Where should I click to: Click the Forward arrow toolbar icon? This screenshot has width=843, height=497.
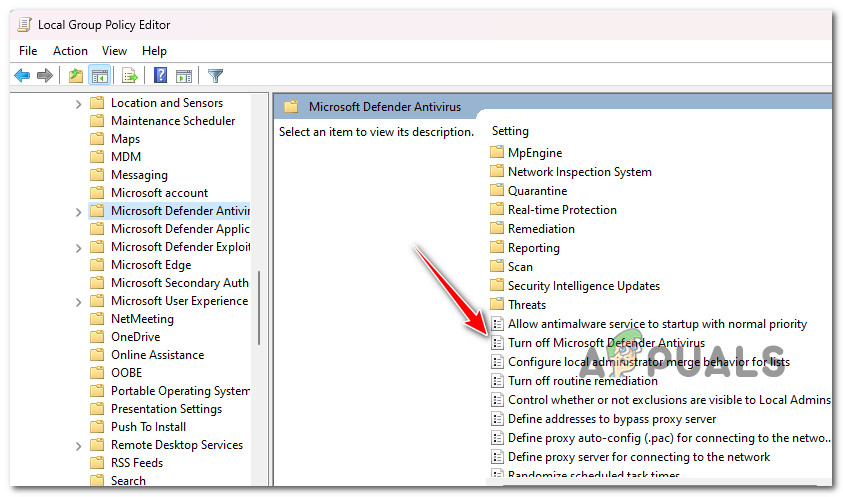pyautogui.click(x=45, y=76)
